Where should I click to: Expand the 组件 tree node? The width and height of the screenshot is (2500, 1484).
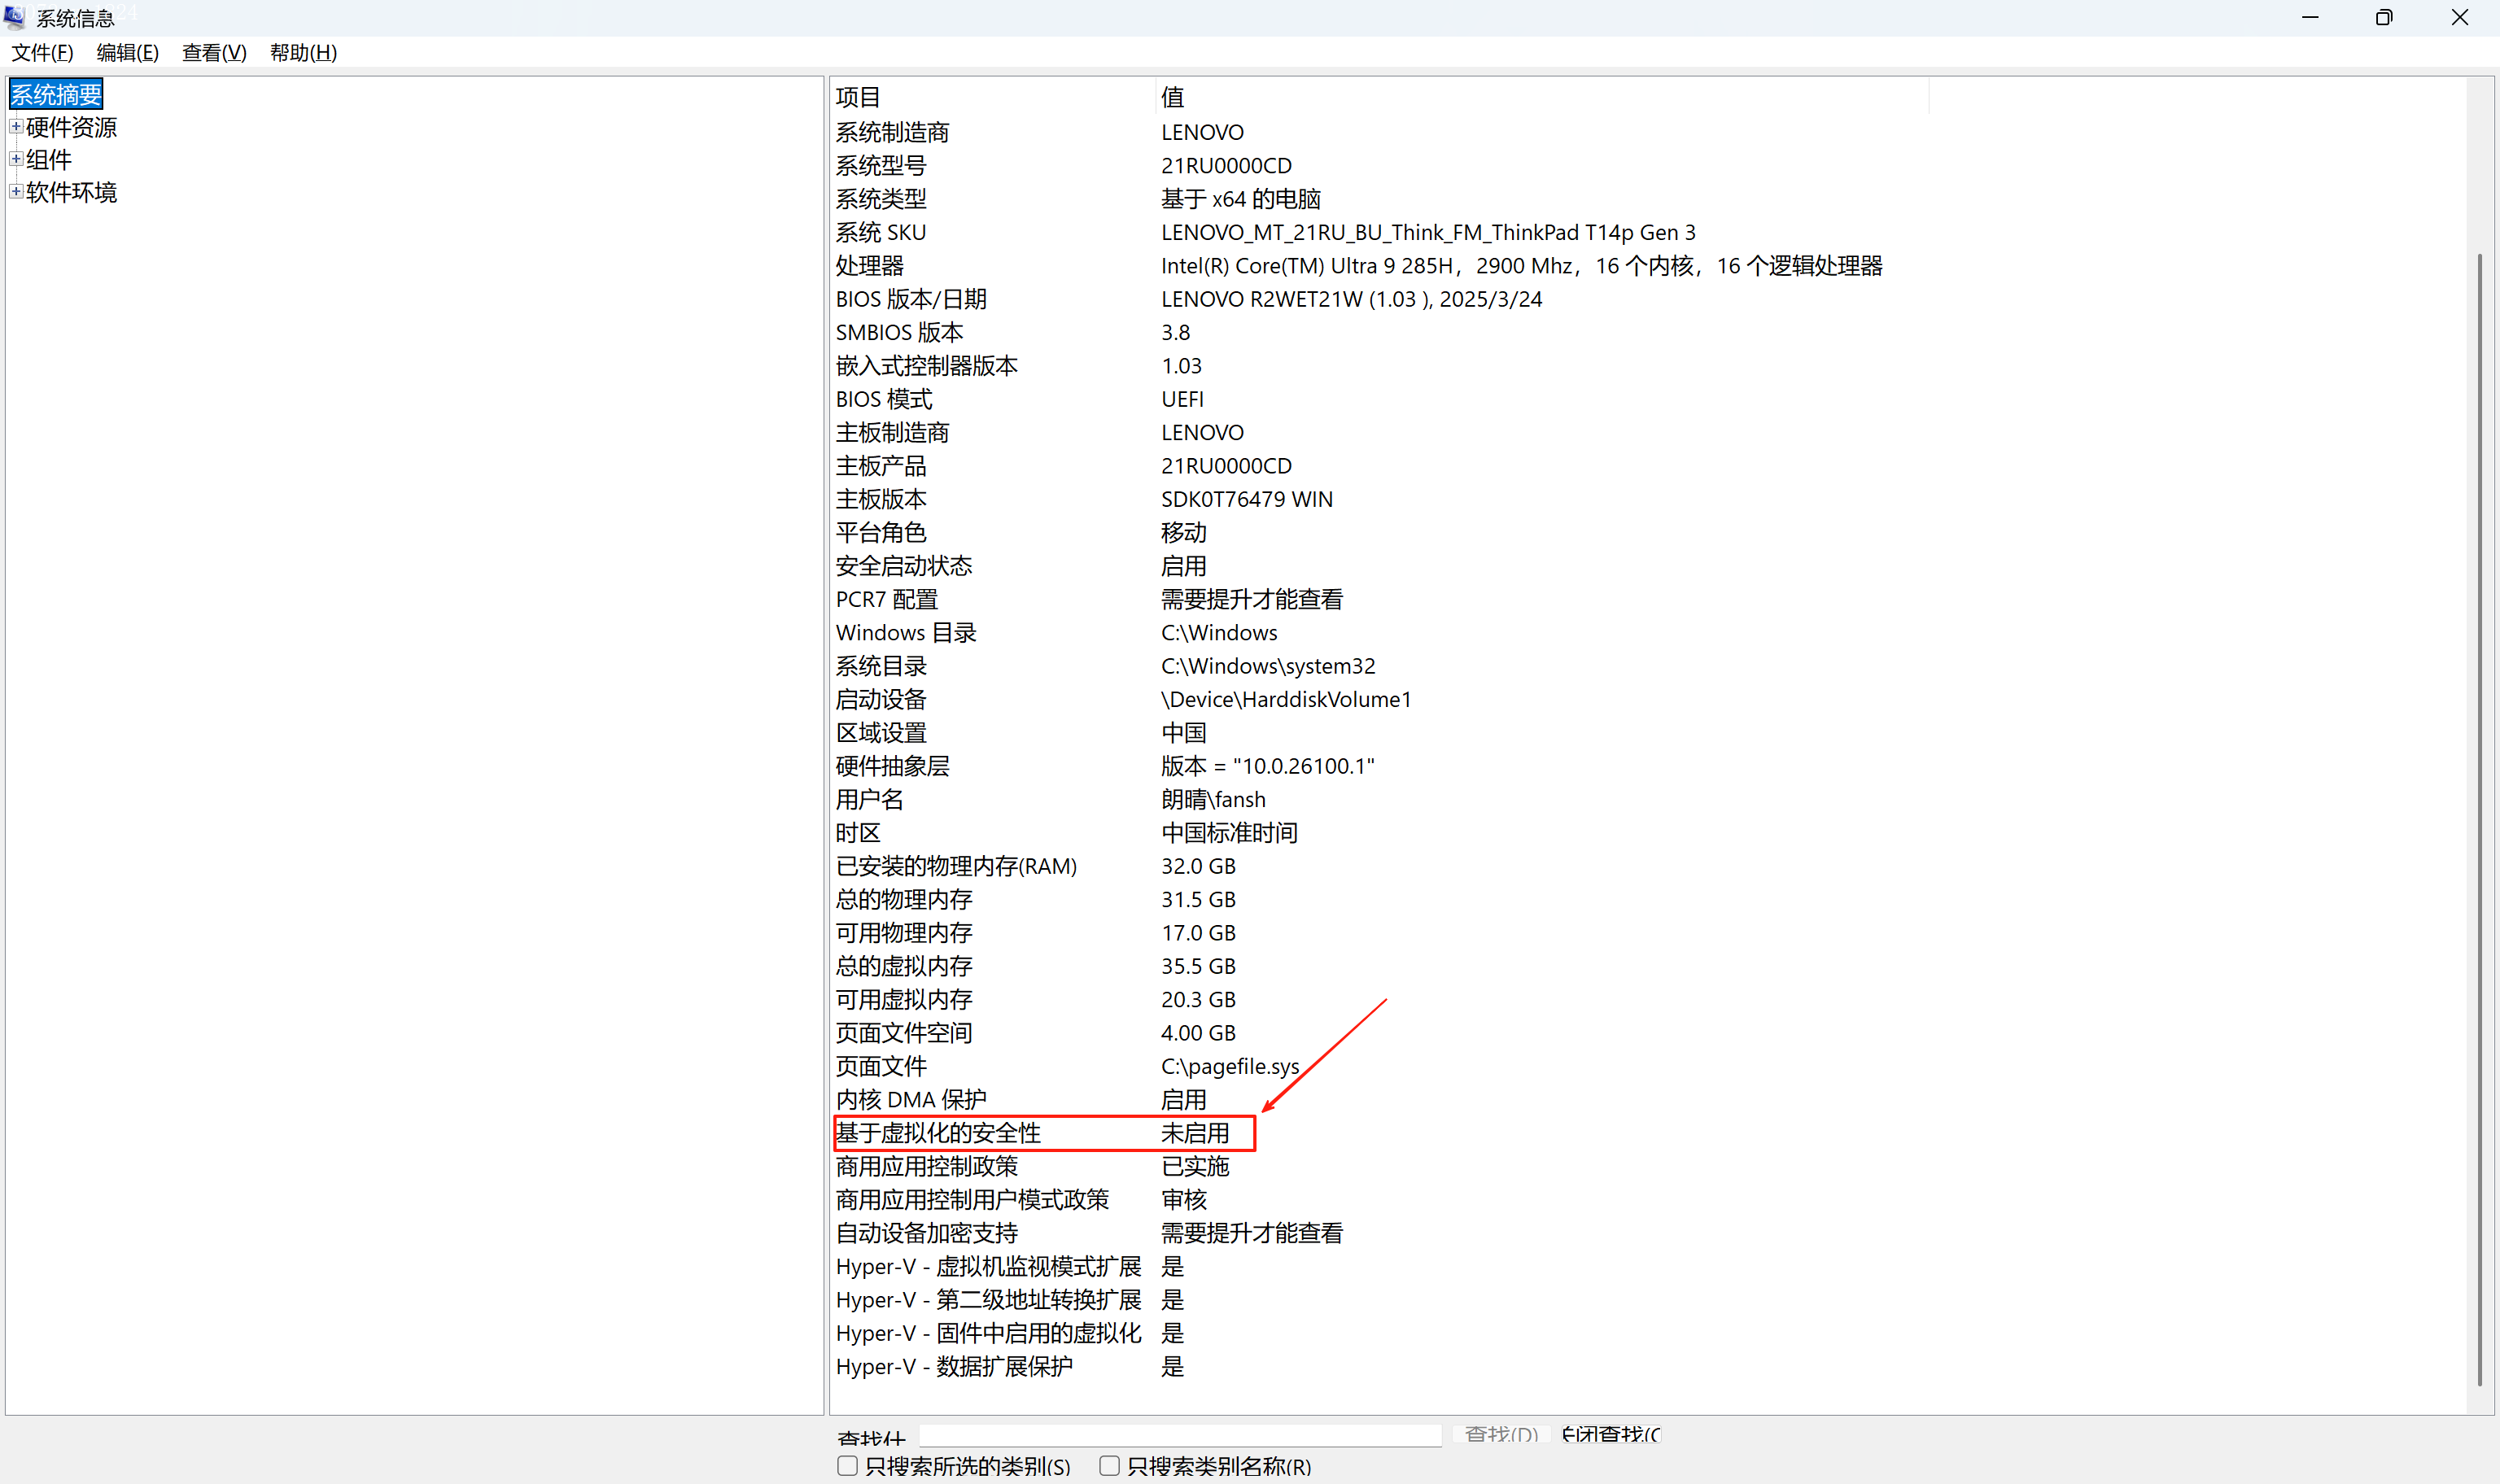point(16,159)
